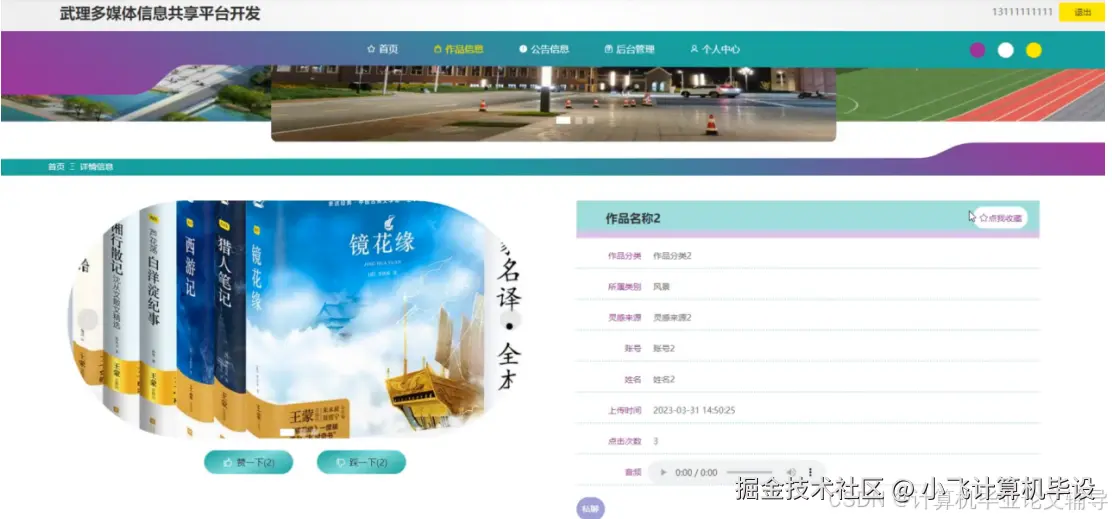Click the click count value 3
1112x519 pixels.
coord(655,441)
